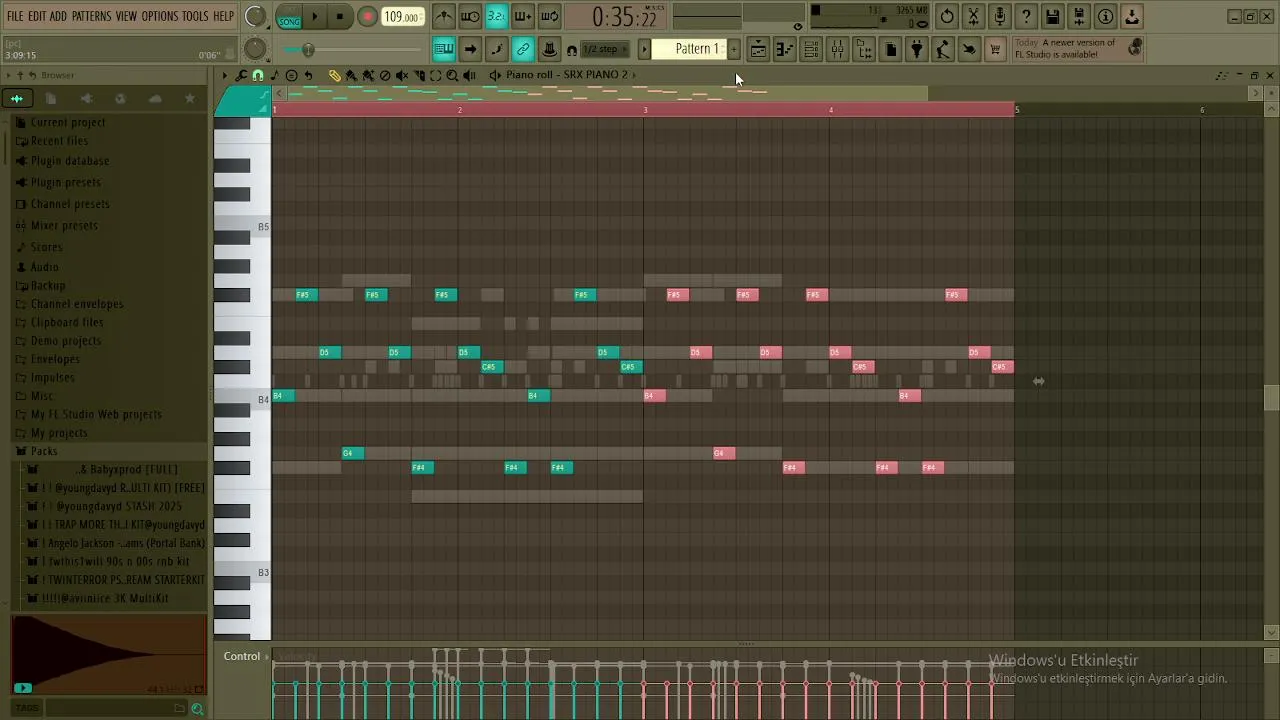Click the browser search magnifier icon

197,708
